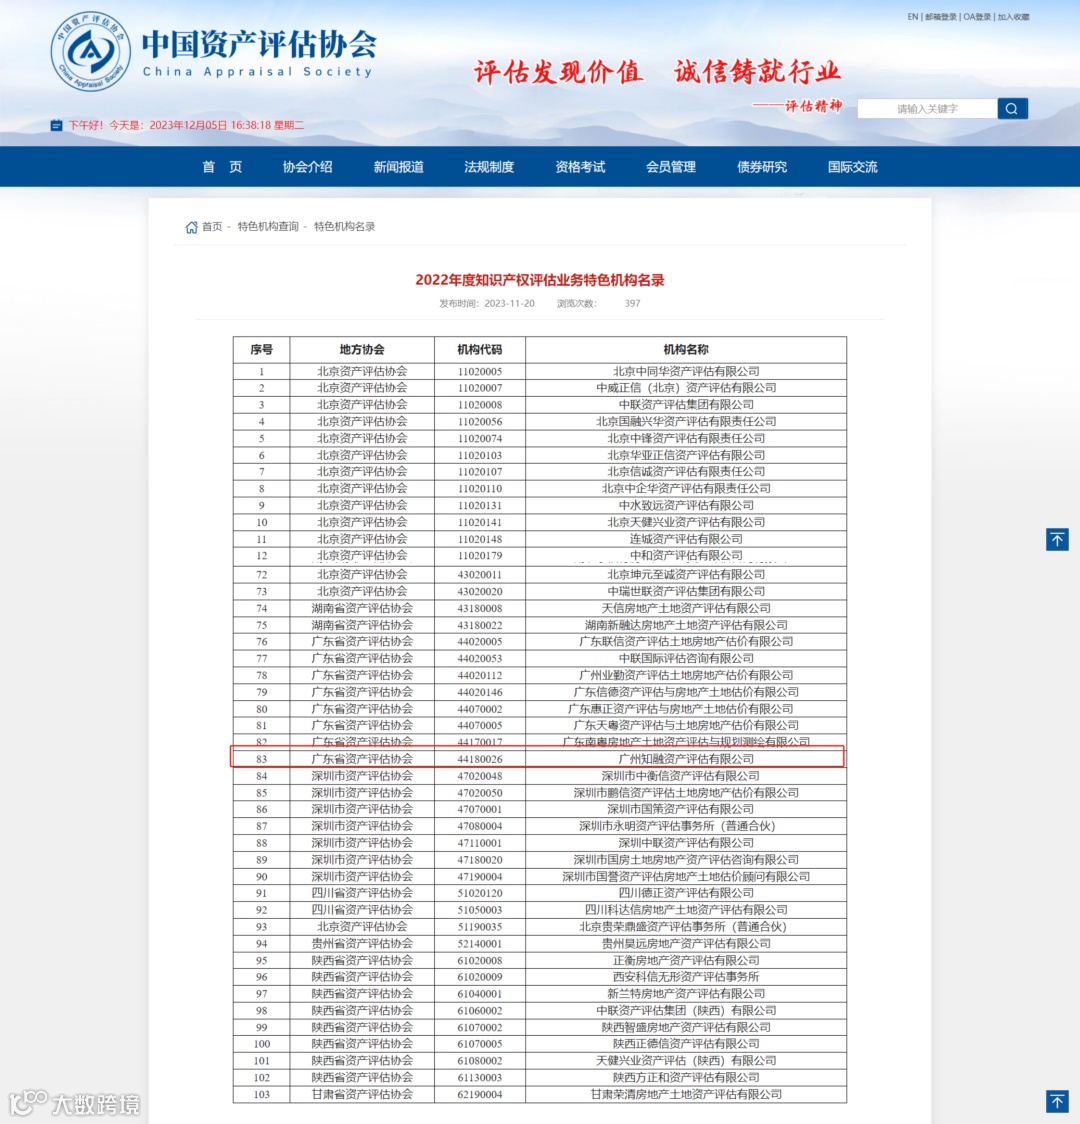The height and width of the screenshot is (1124, 1080).
Task: Select cell 西安科信无形资产评估事务所
Action: click(686, 977)
